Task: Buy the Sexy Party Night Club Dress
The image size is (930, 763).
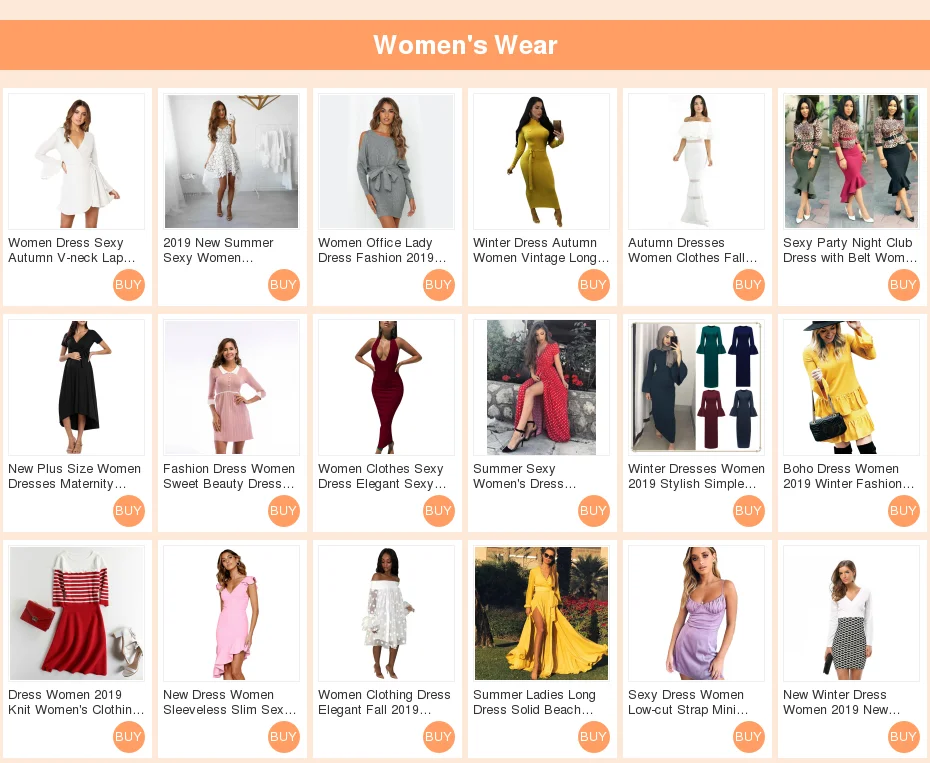Action: [x=904, y=285]
